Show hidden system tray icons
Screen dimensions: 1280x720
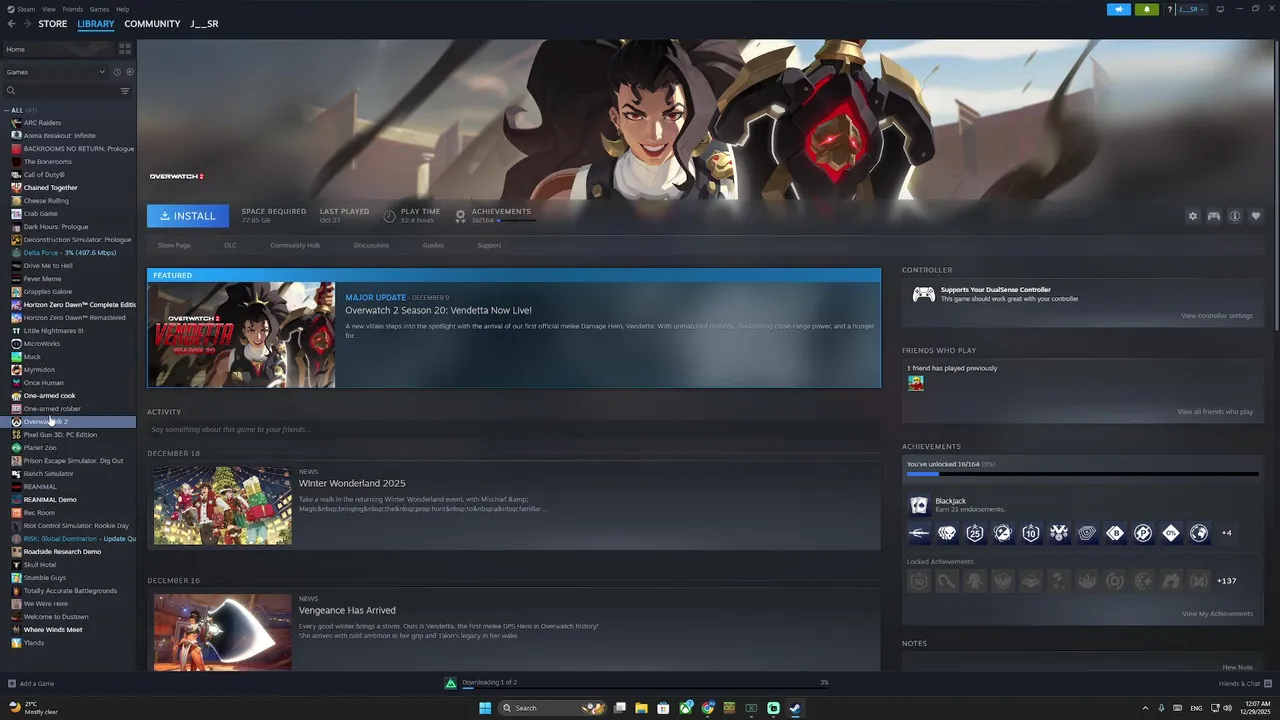point(1145,708)
